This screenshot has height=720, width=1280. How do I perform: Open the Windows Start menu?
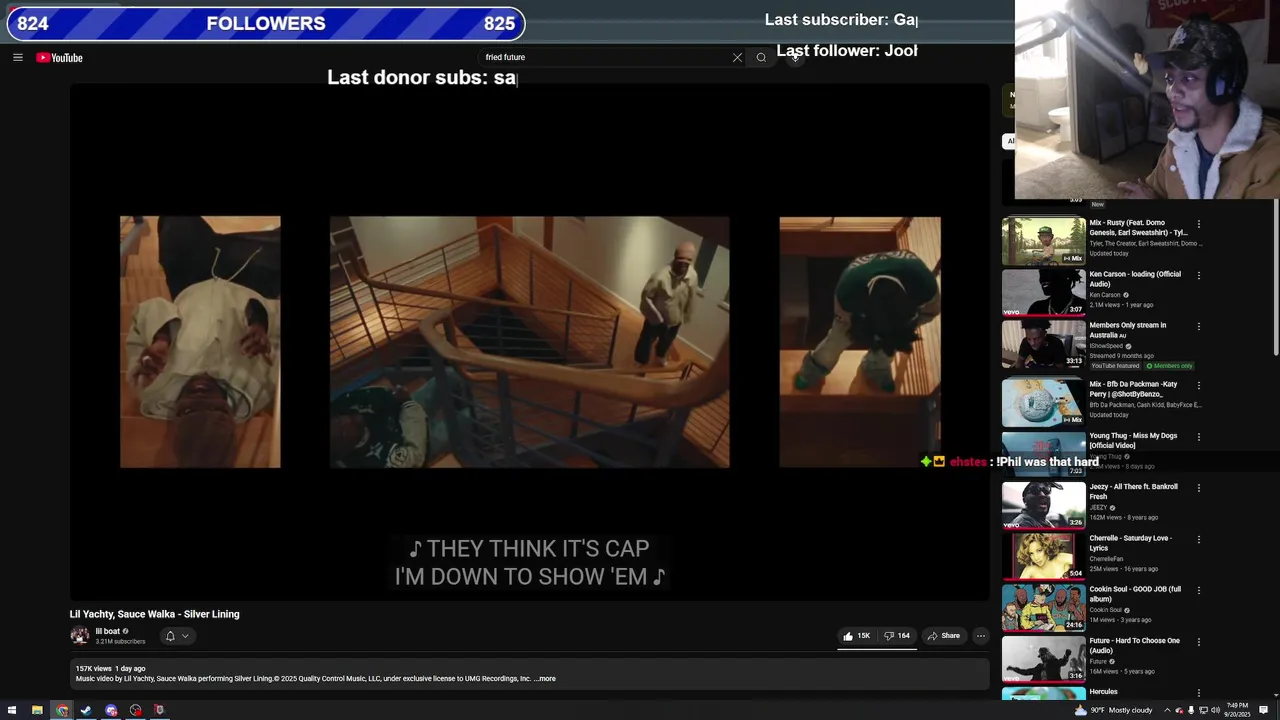pos(12,710)
